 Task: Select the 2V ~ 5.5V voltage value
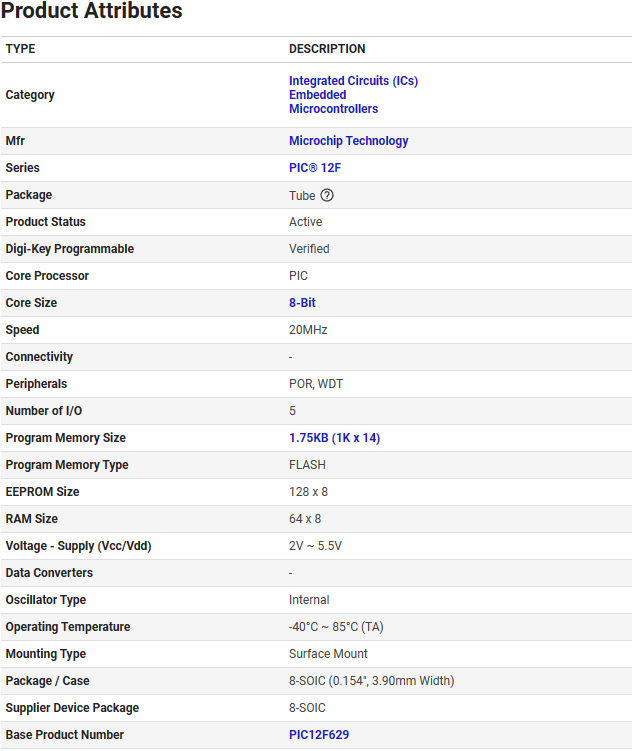(315, 546)
